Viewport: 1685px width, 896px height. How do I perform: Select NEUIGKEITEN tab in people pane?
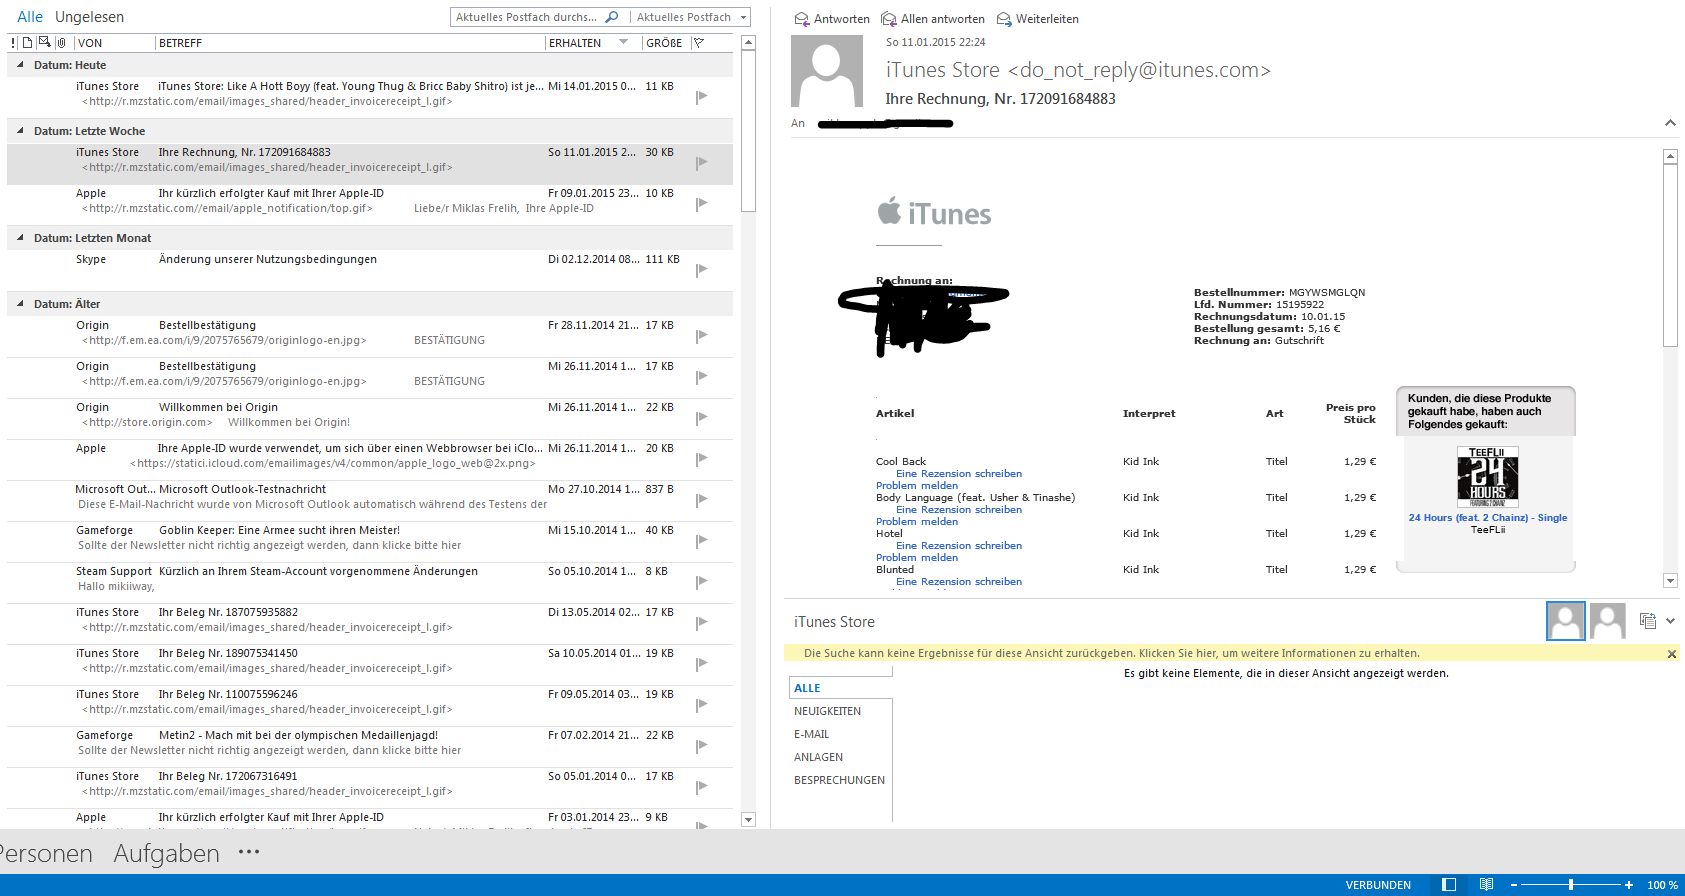point(827,711)
